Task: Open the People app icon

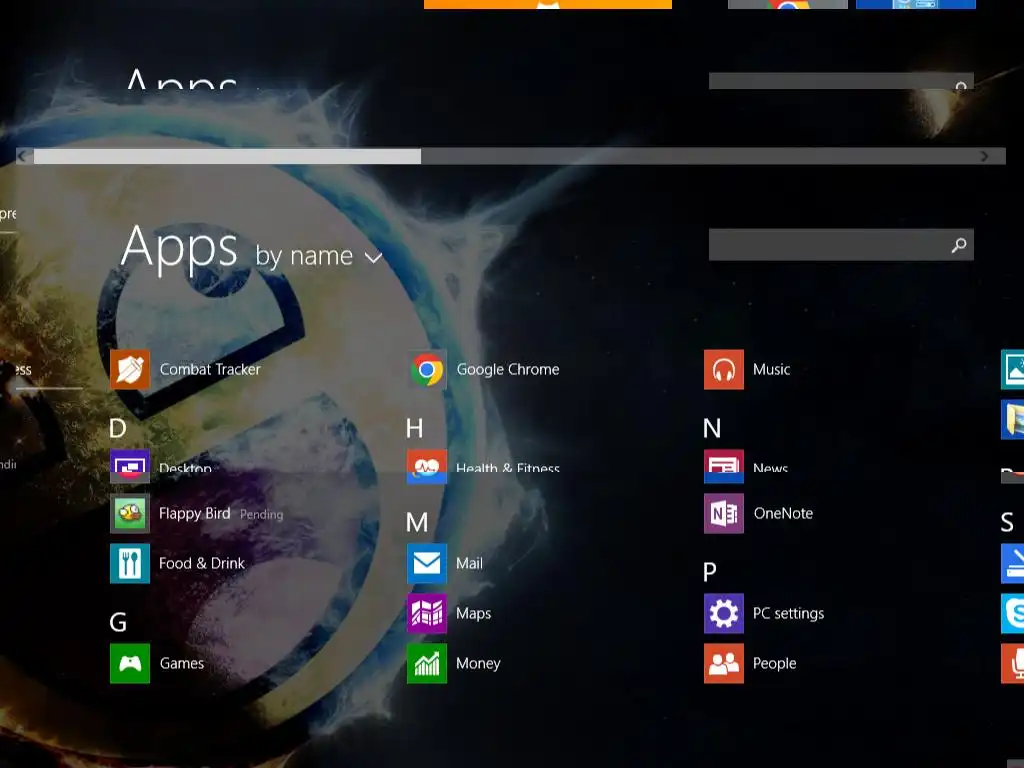Action: coord(724,663)
